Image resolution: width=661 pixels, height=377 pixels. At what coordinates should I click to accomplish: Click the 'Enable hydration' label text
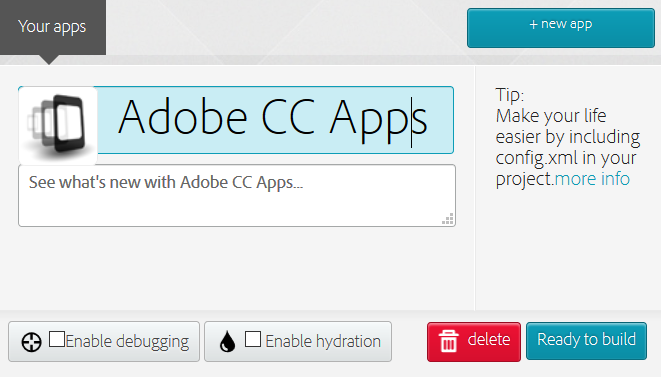pos(323,341)
